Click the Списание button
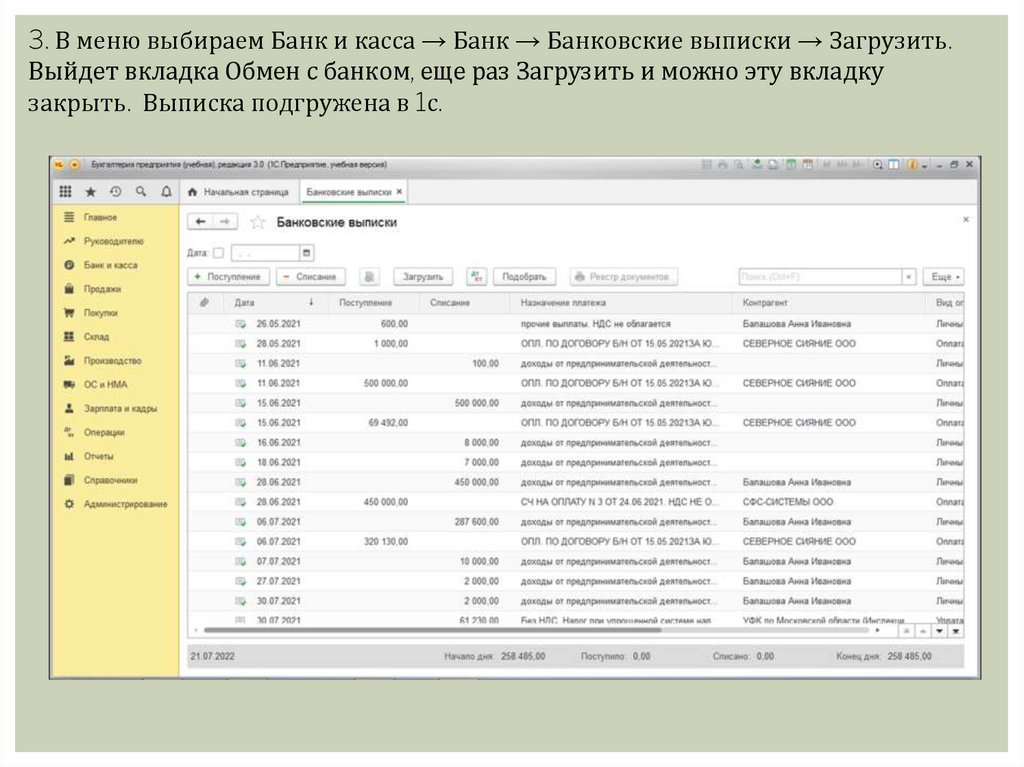 tap(309, 277)
